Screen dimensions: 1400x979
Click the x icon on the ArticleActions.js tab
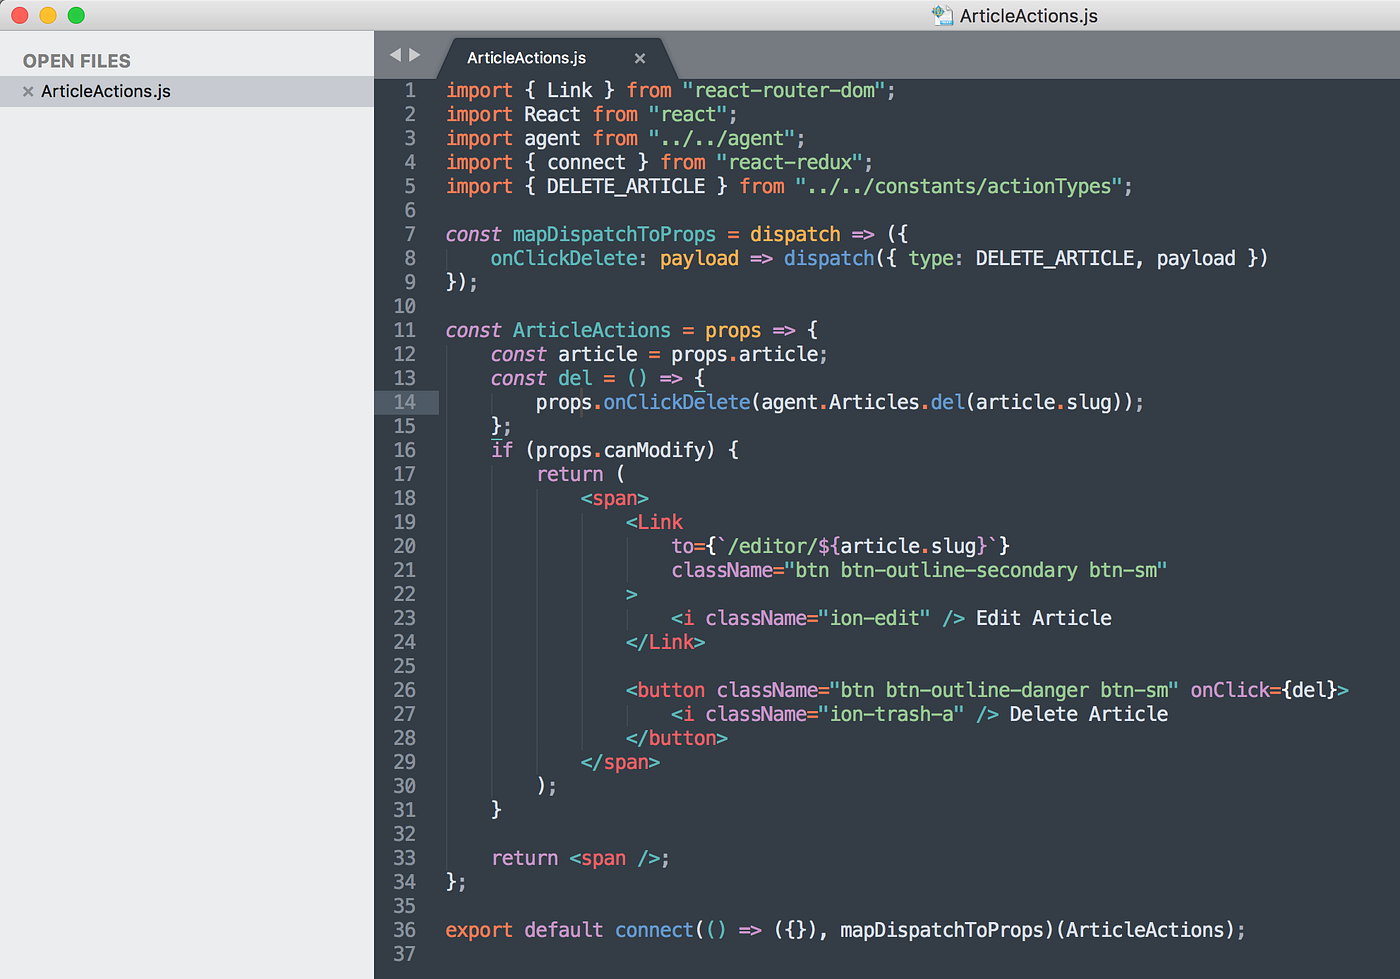(x=639, y=58)
